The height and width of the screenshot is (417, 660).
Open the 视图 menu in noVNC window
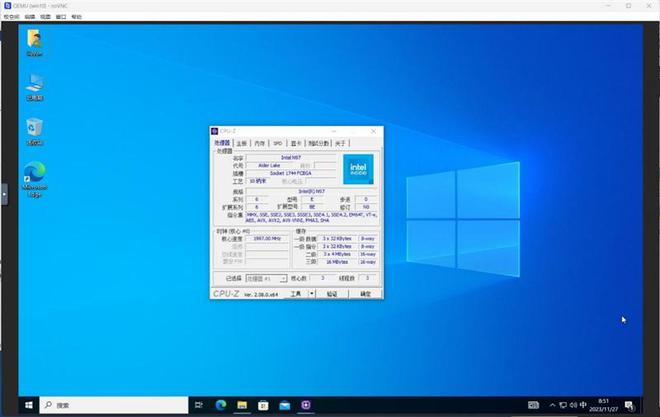click(x=45, y=17)
